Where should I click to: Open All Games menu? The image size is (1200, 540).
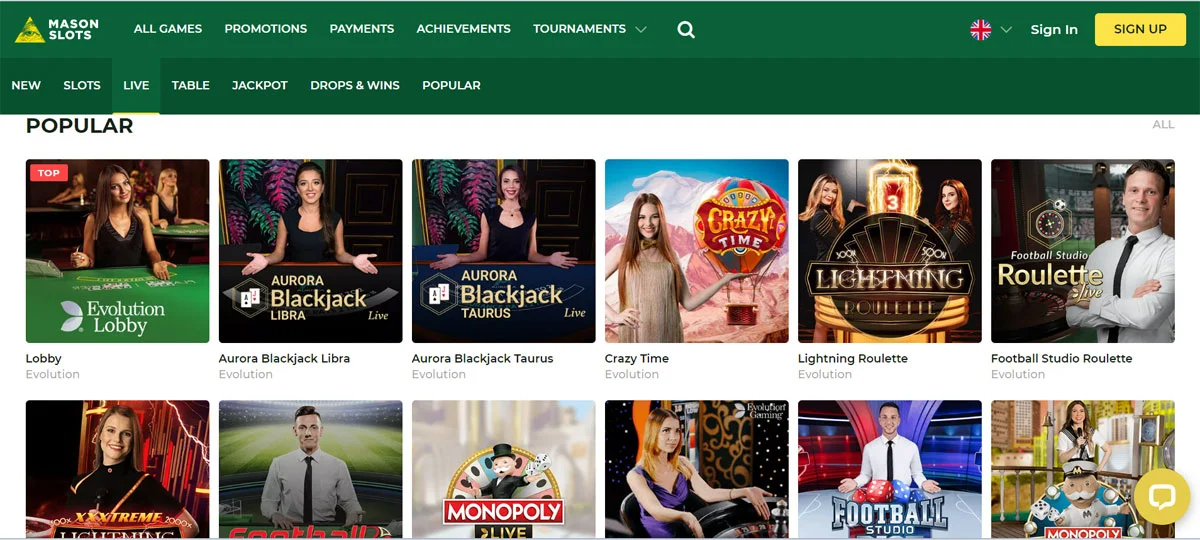[168, 29]
